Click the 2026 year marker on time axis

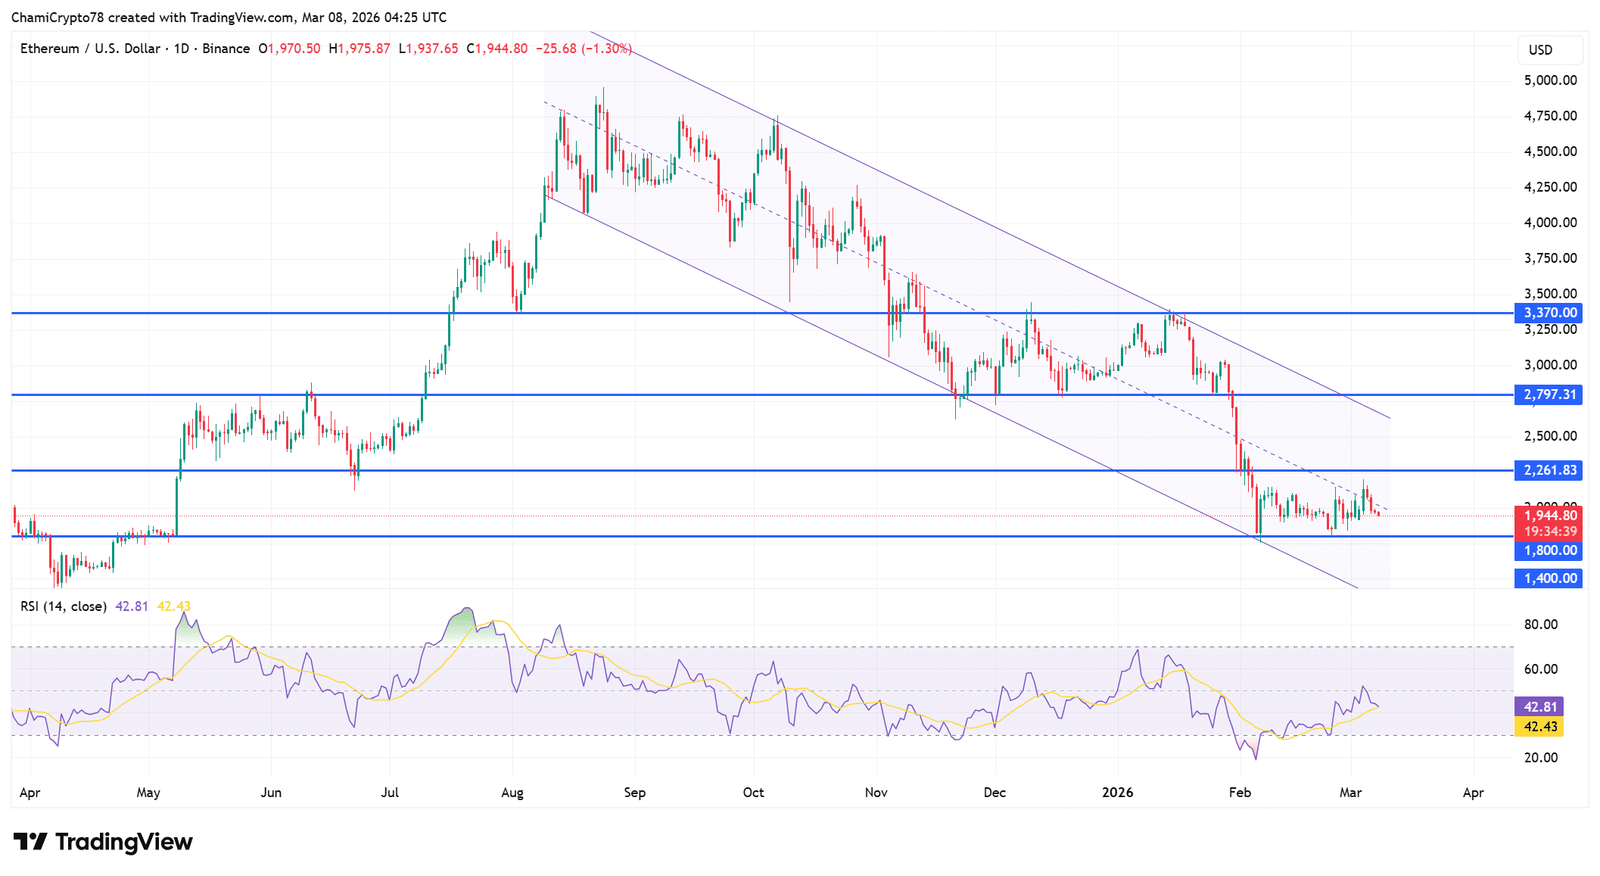1117,792
